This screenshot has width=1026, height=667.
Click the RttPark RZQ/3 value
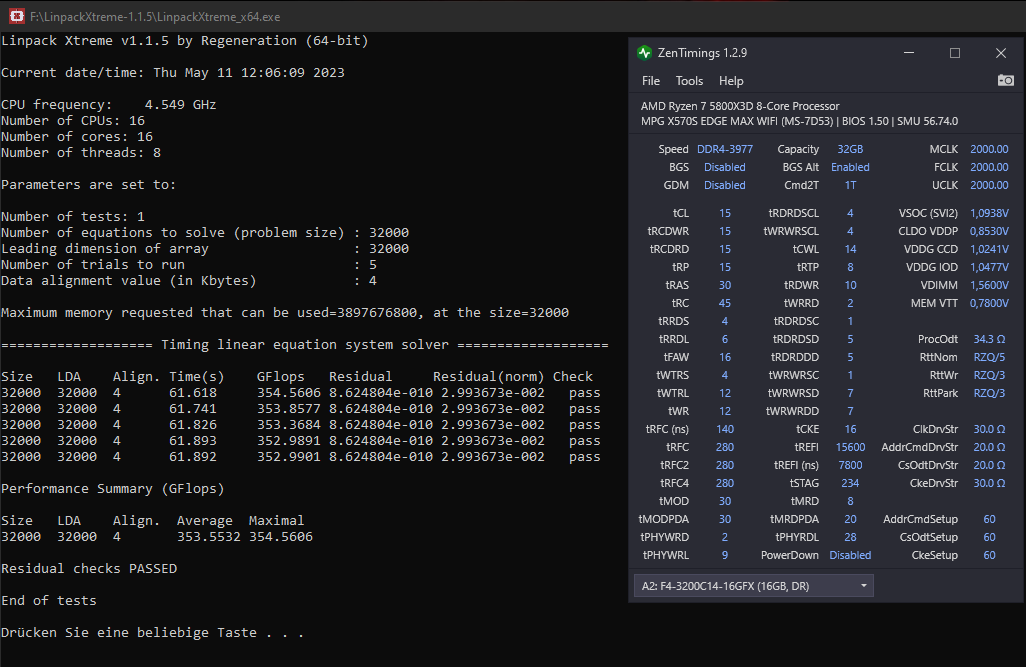pyautogui.click(x=989, y=393)
